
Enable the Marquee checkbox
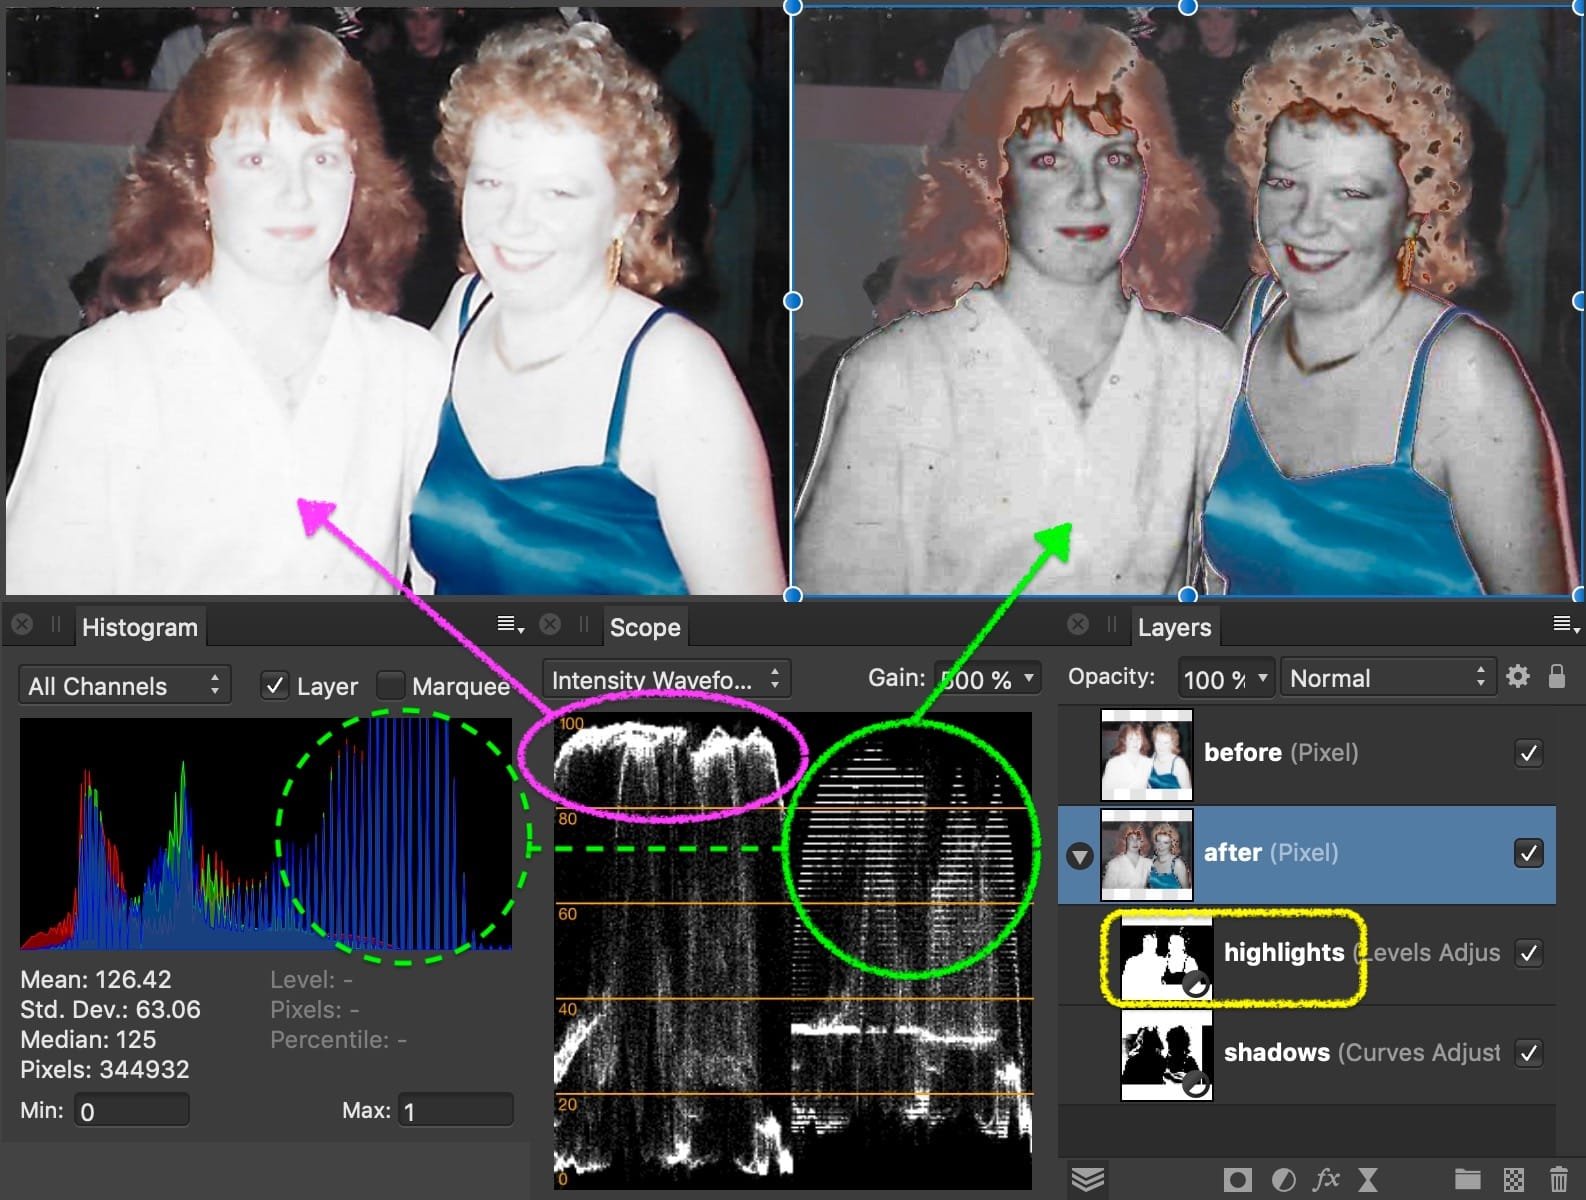tap(390, 686)
